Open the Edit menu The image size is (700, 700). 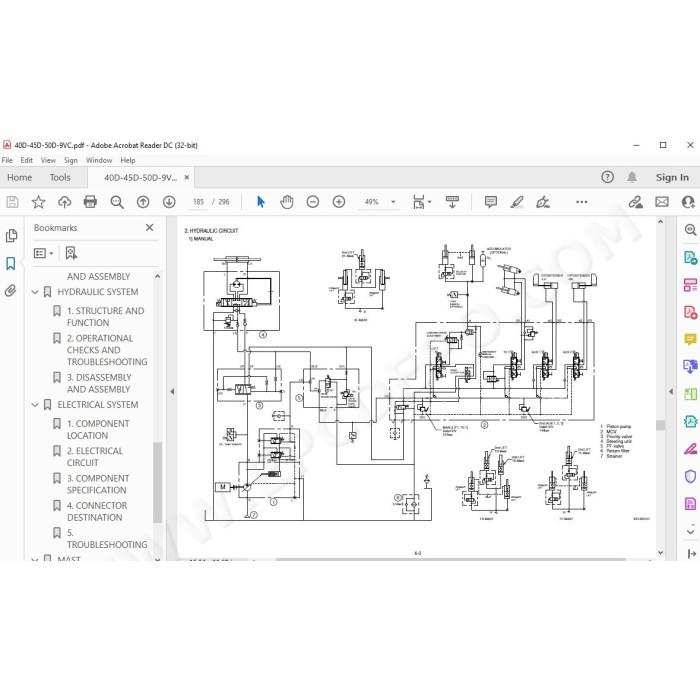(x=26, y=160)
